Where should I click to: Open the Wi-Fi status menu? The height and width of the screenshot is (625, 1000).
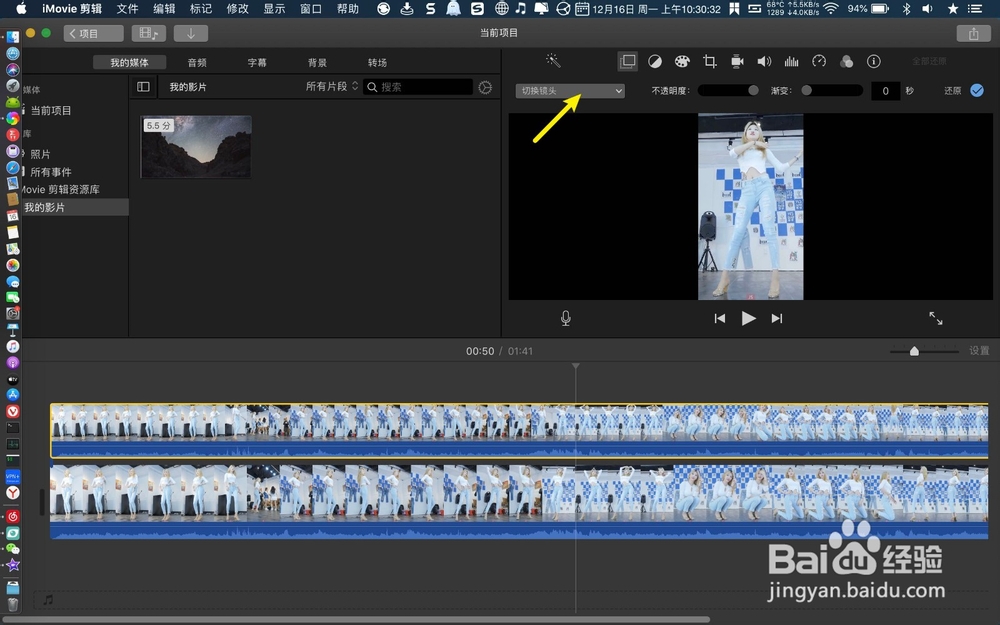tap(830, 9)
